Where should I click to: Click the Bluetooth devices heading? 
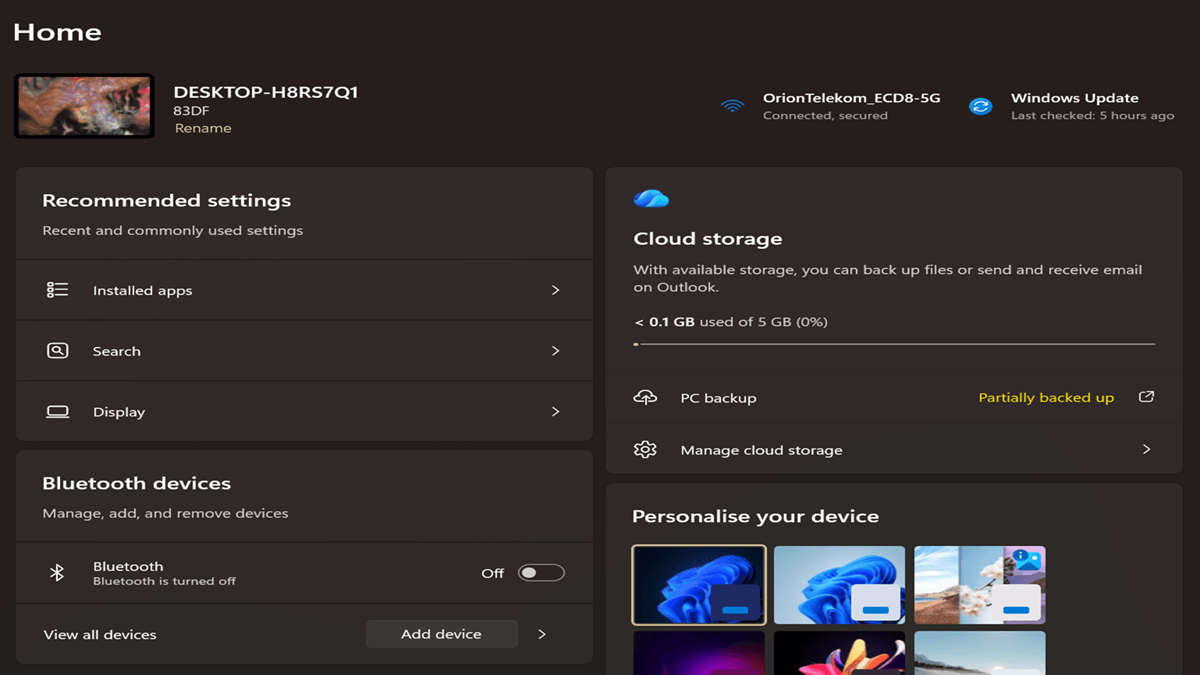(137, 483)
